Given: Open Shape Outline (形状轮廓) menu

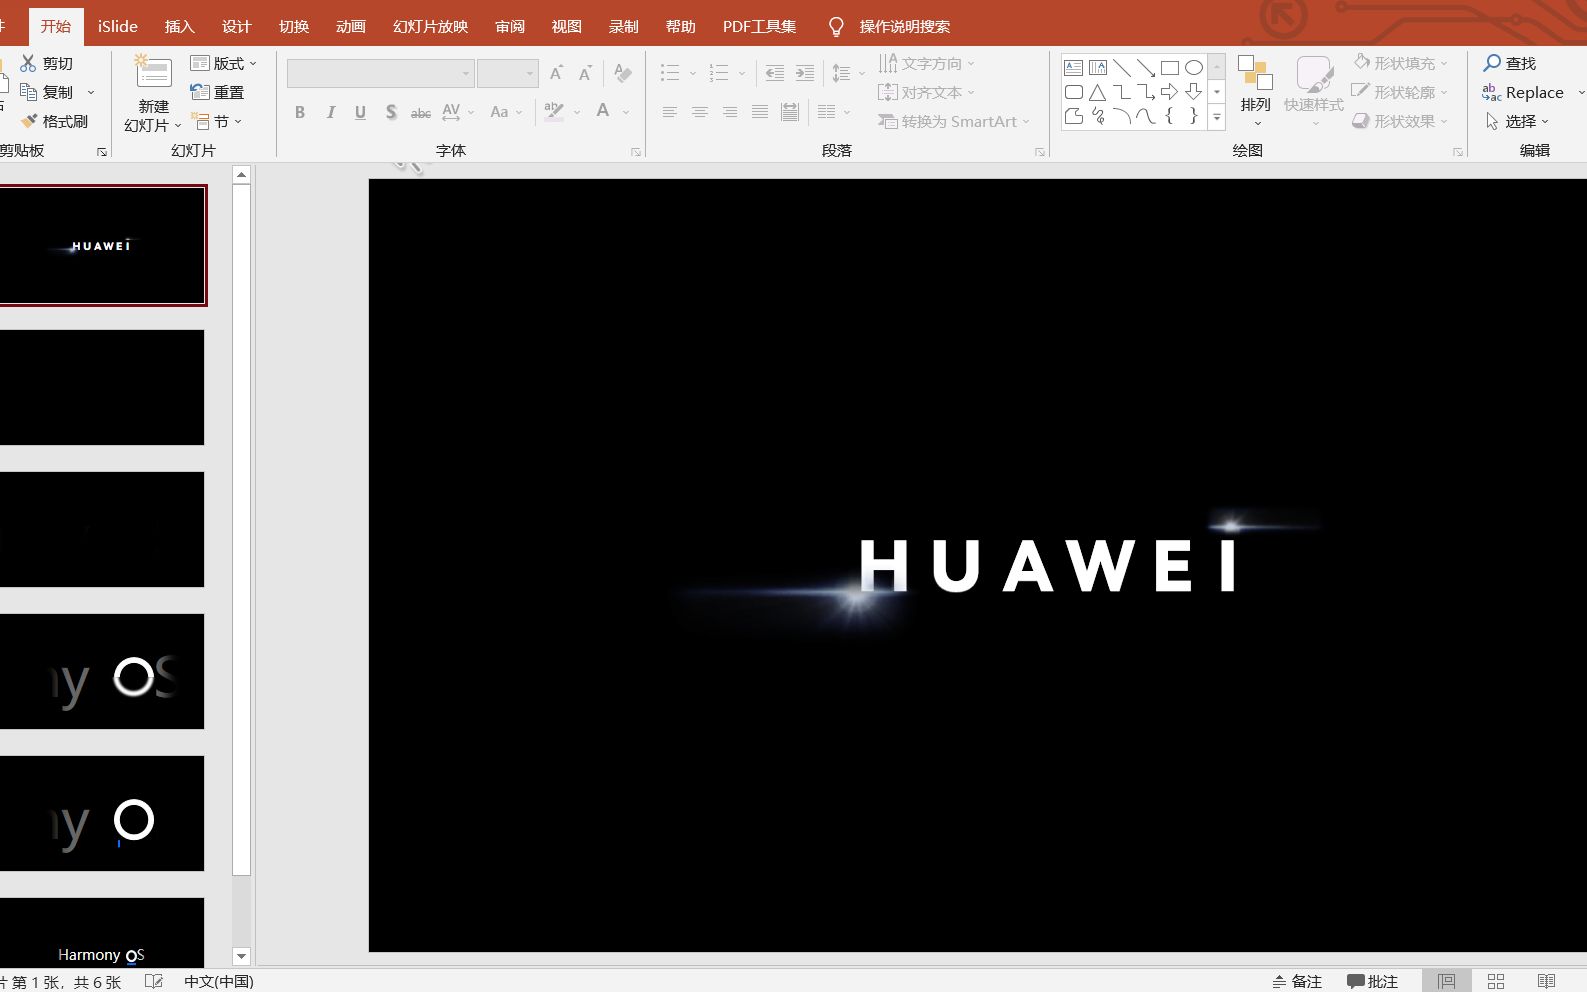Looking at the screenshot, I should [1400, 92].
